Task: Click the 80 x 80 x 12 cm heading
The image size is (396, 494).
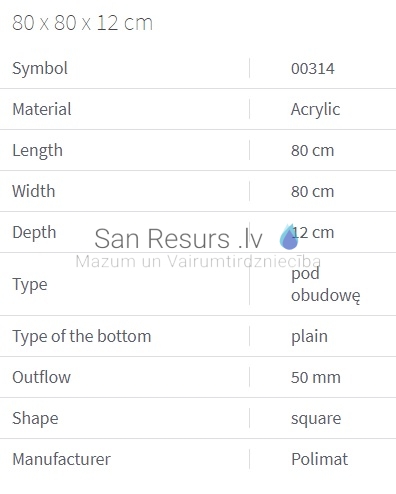Action: pos(82,23)
